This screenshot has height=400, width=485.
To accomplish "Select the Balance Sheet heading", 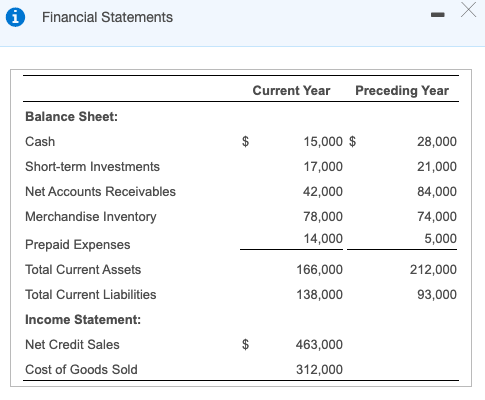I will tap(72, 117).
